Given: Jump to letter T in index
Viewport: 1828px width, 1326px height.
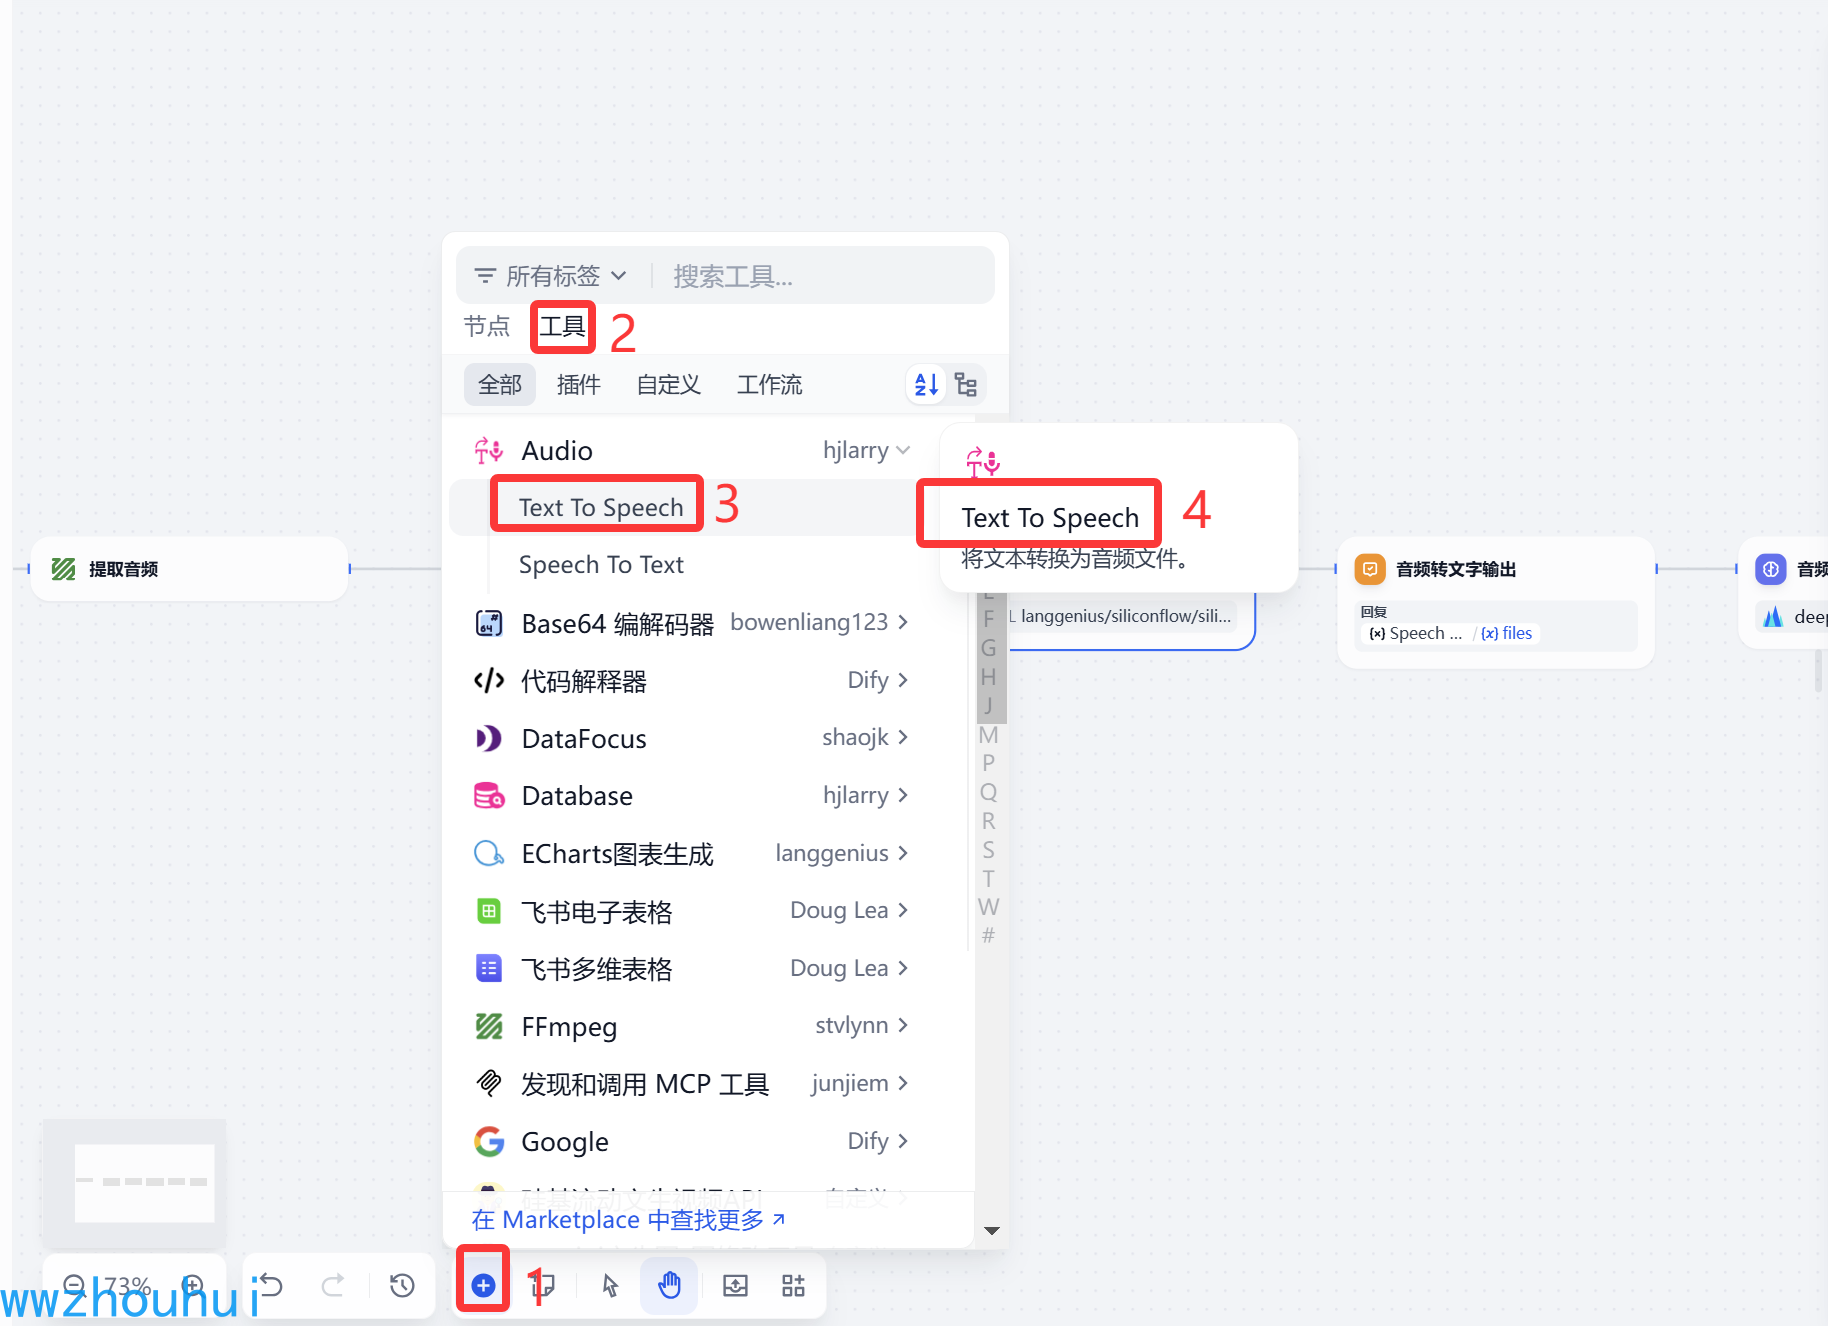Looking at the screenshot, I should pos(988,879).
